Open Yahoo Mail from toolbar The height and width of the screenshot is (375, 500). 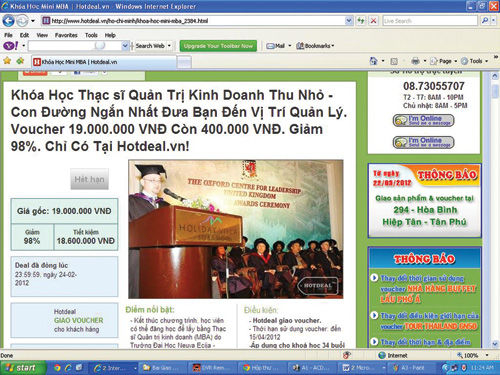tap(275, 46)
